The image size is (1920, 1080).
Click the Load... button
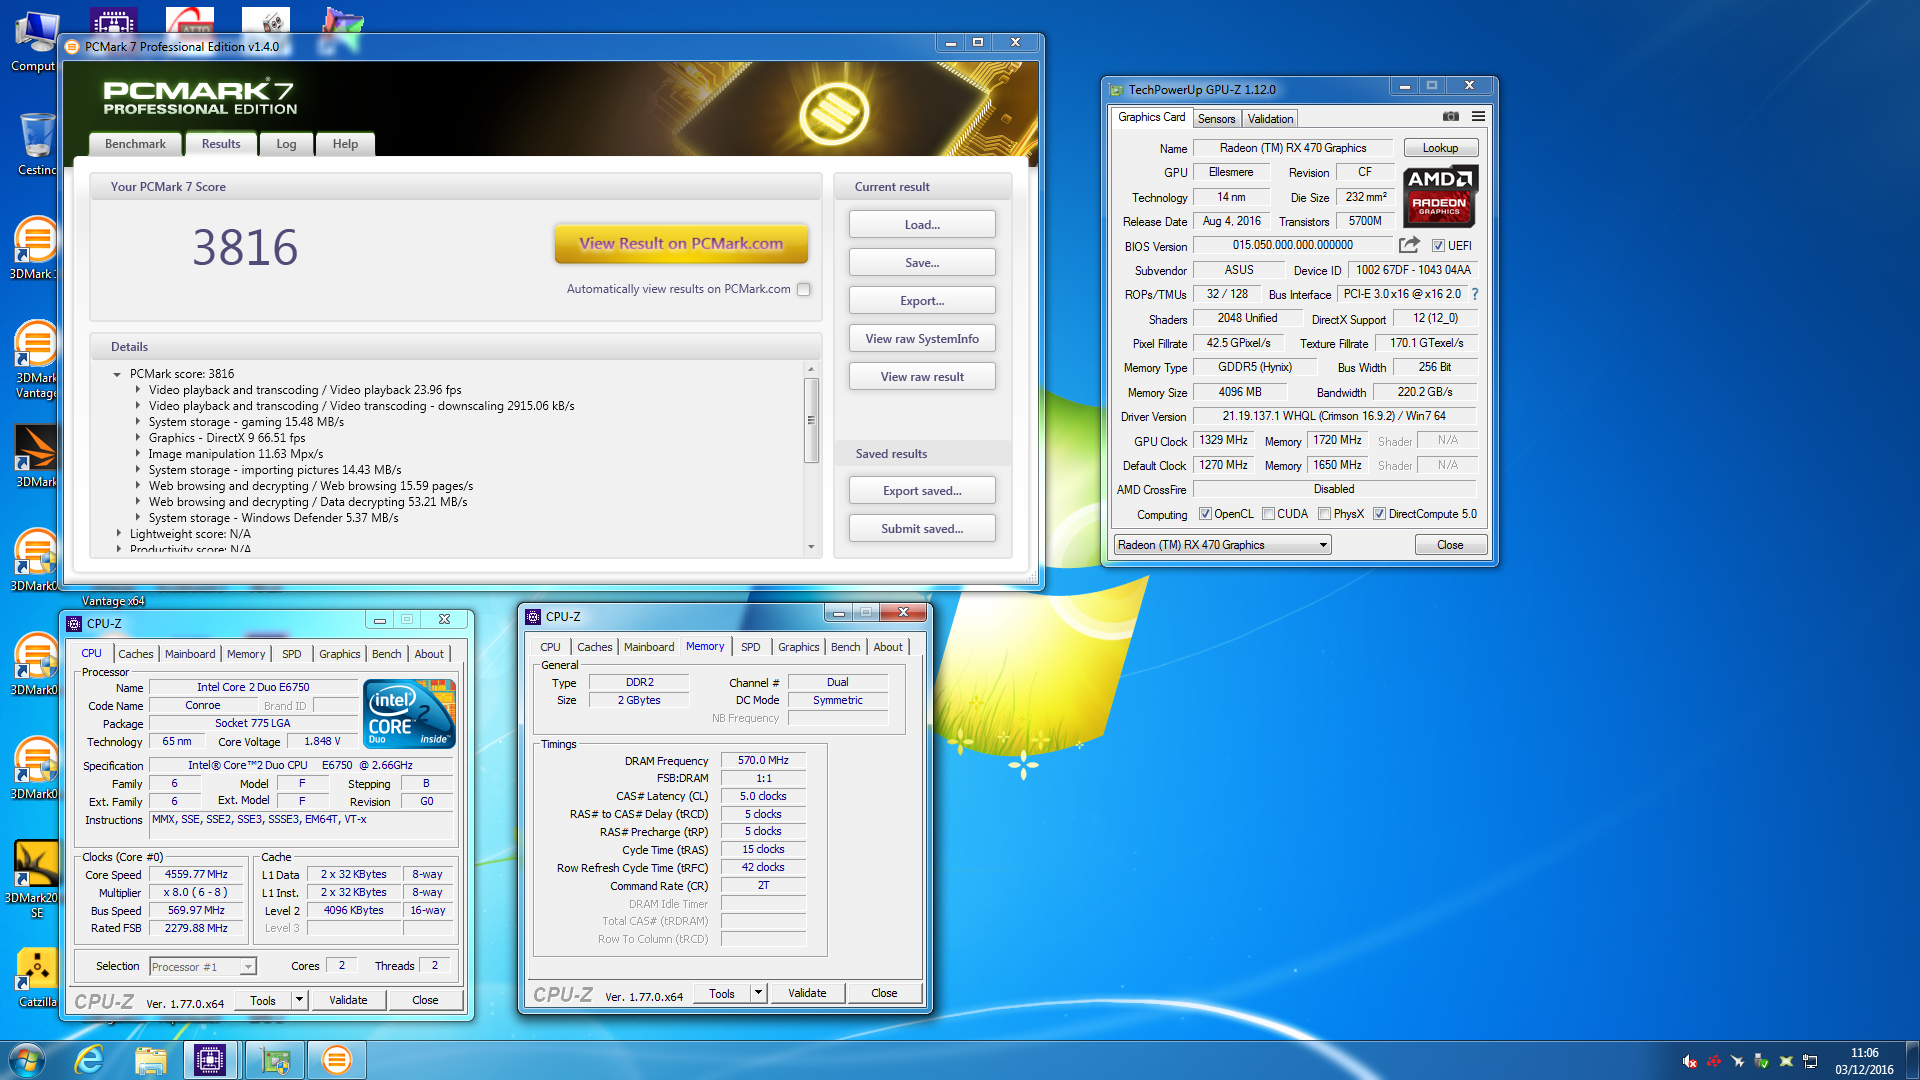pyautogui.click(x=922, y=225)
